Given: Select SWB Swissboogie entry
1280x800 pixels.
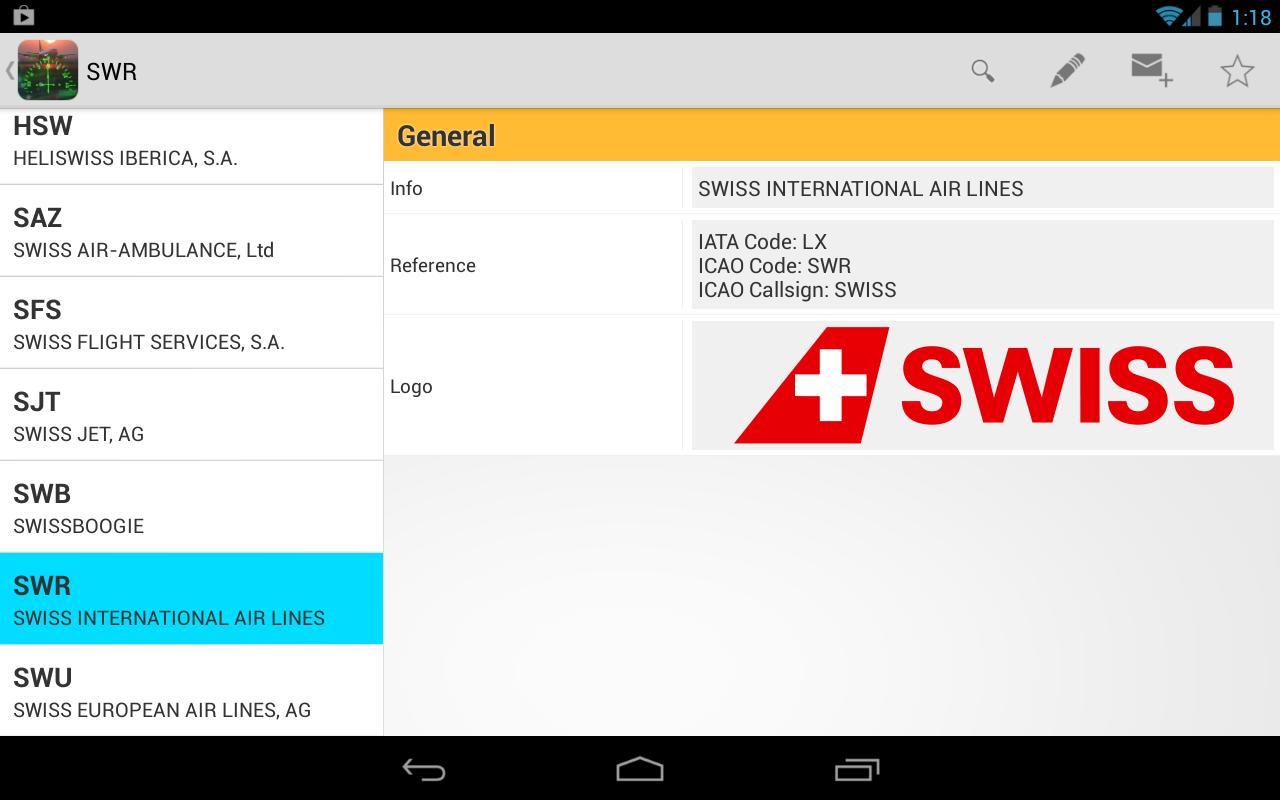Looking at the screenshot, I should [x=191, y=507].
